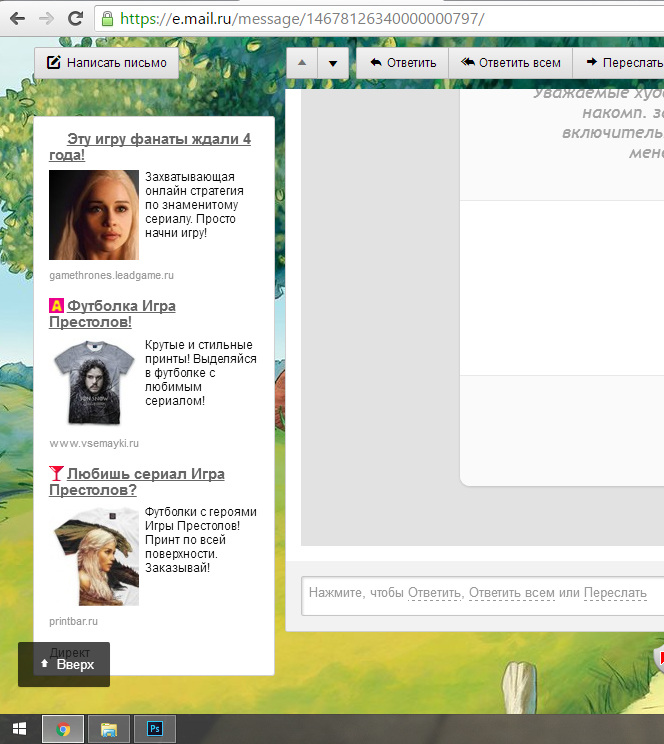Click the 'Ответить всем' toolbar button

[511, 63]
